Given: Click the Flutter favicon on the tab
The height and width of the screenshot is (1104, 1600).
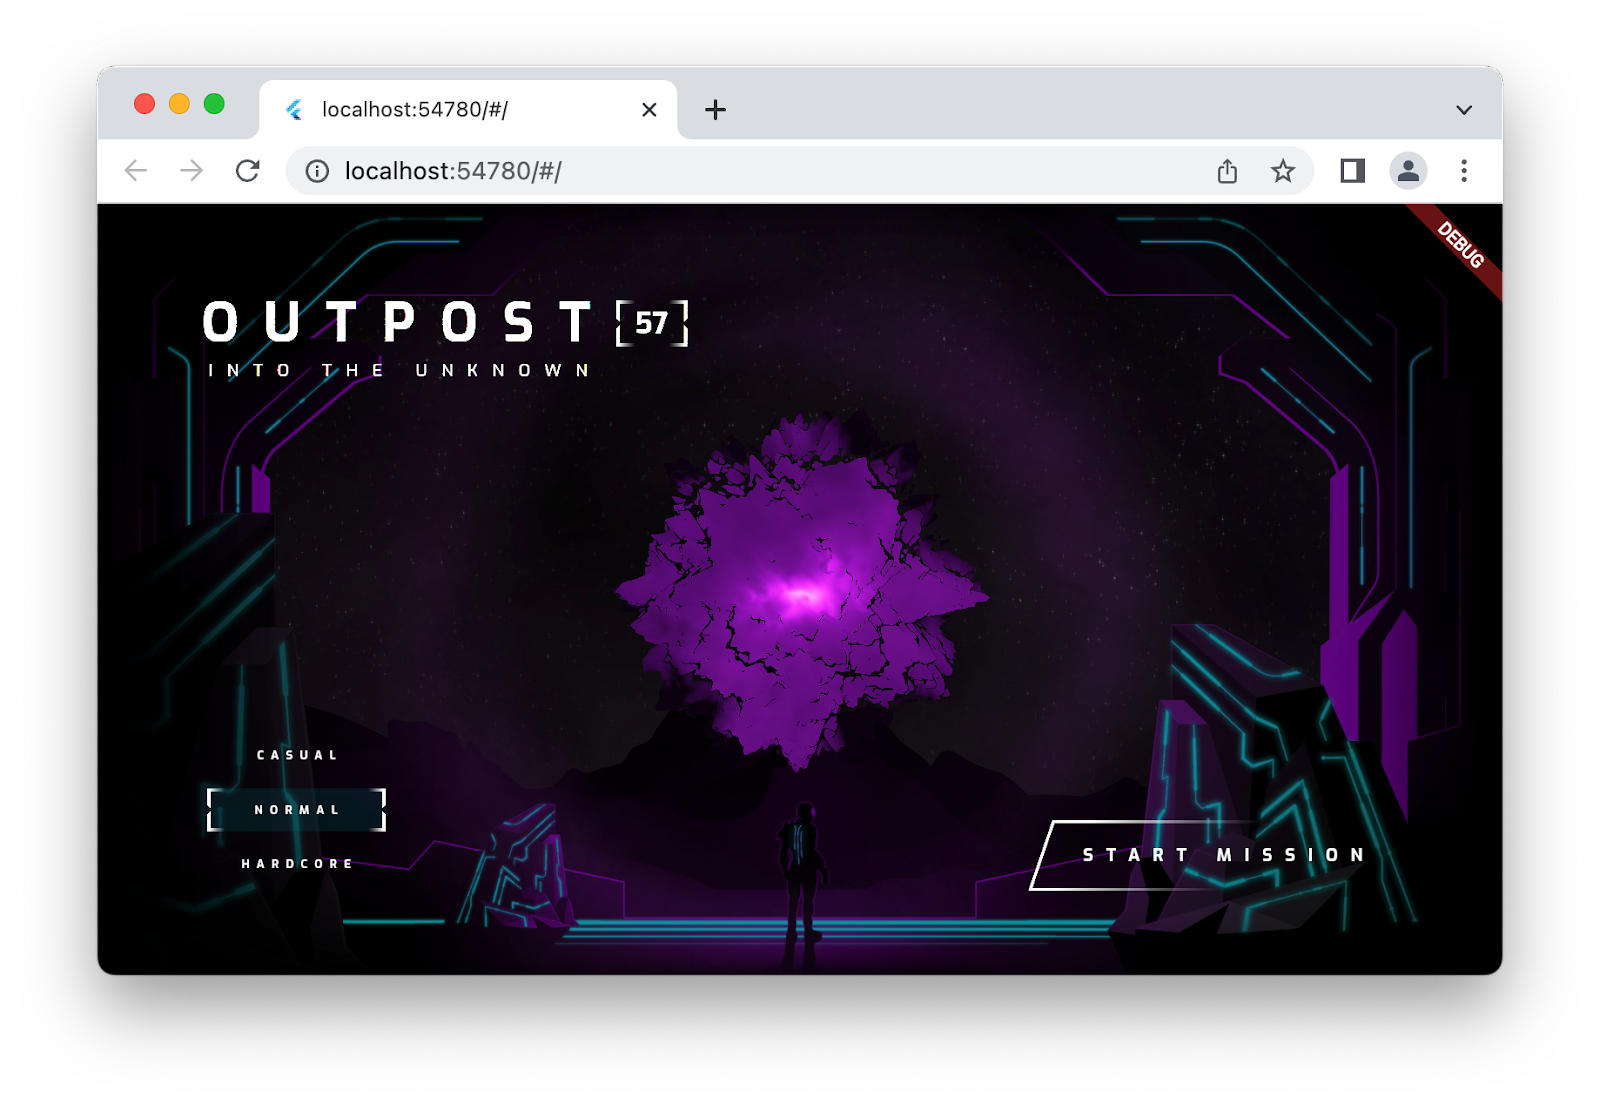Looking at the screenshot, I should tap(293, 110).
